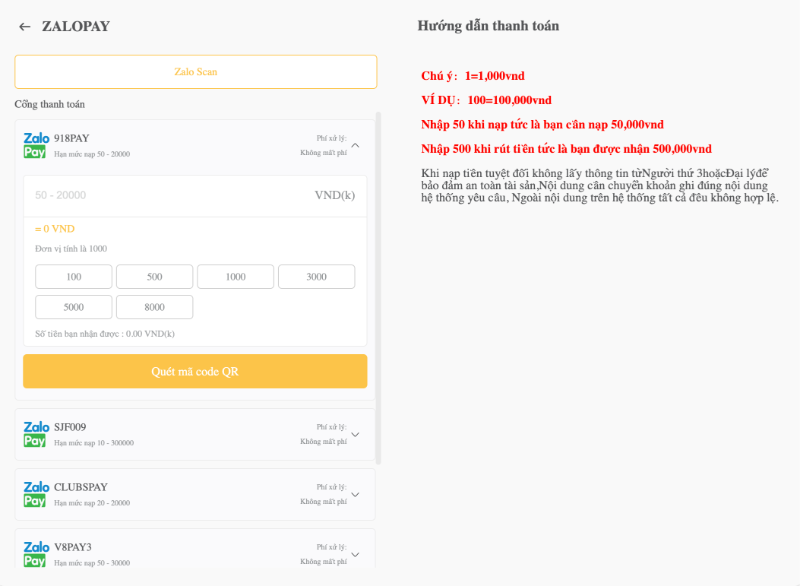Click the ZaloPay logo for CLUBSPAY
800x586 pixels.
tap(36, 494)
